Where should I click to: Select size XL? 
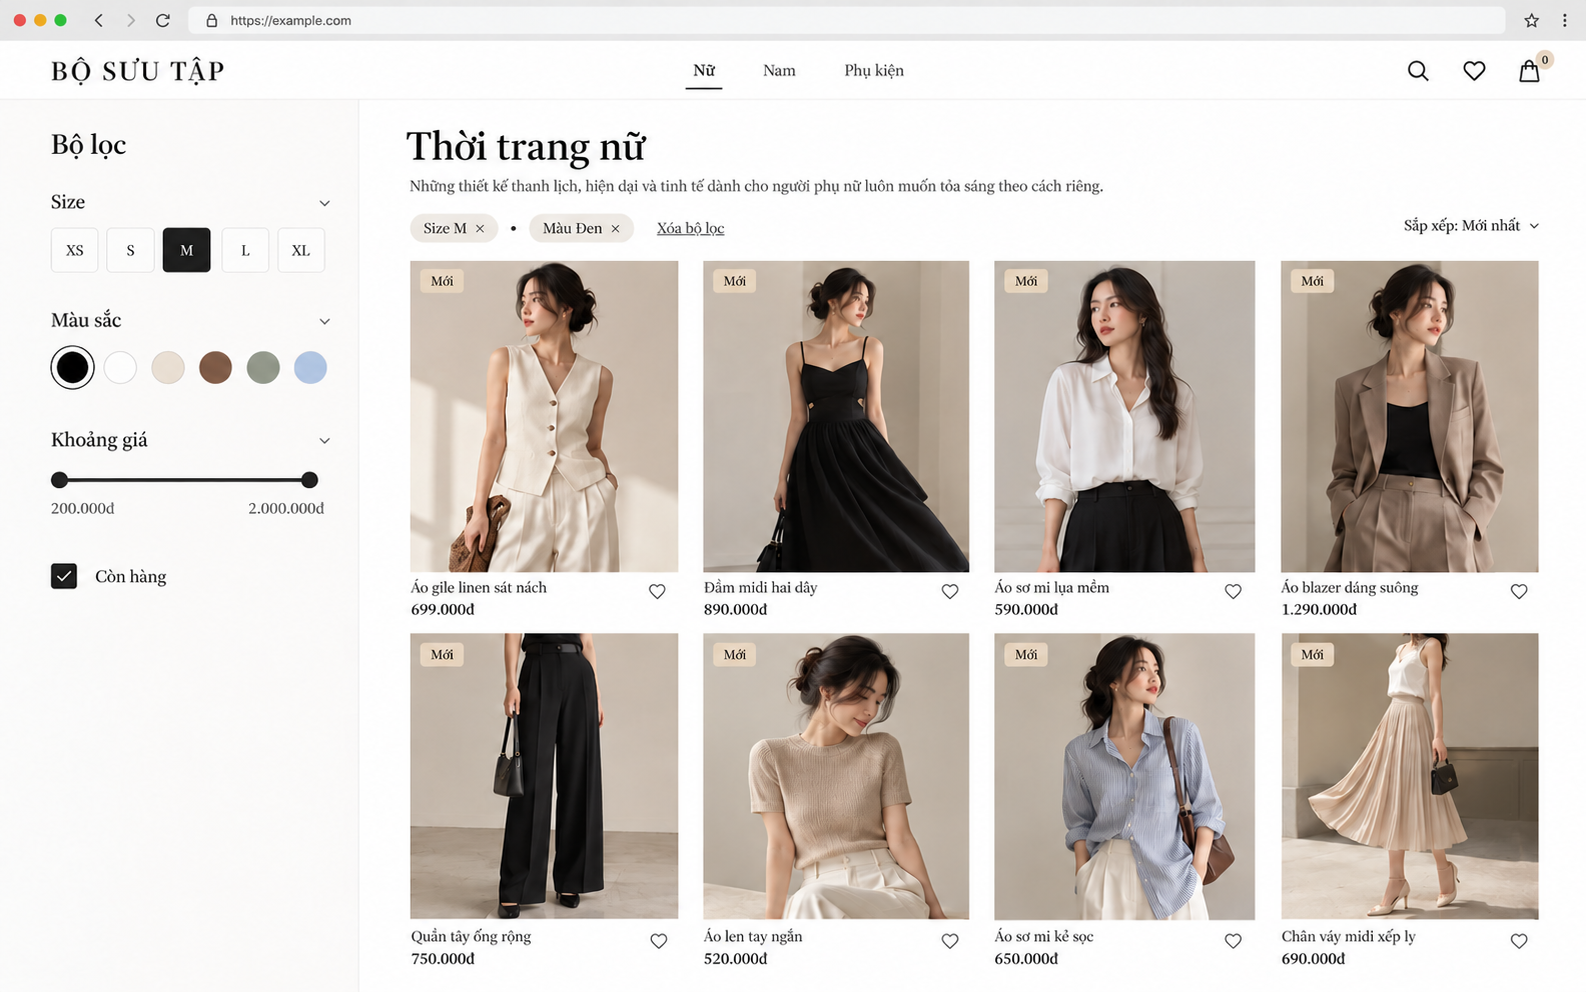click(x=301, y=250)
